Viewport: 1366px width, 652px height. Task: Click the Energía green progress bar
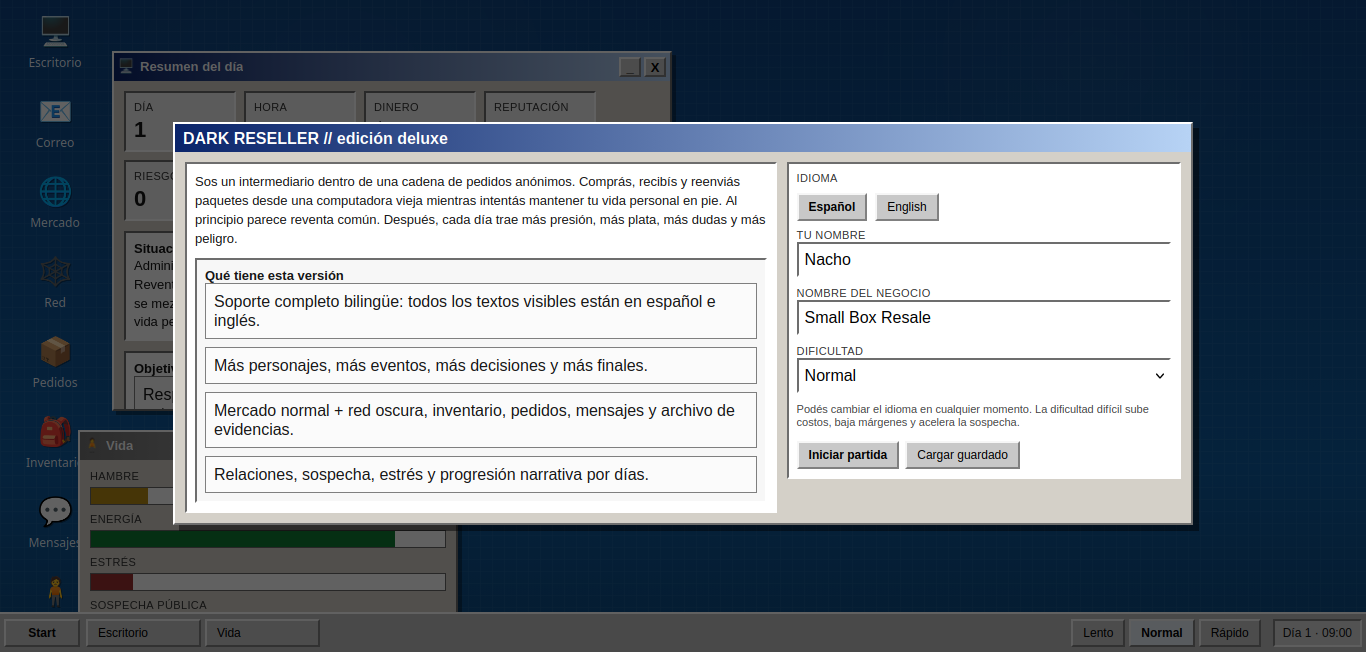coord(268,539)
